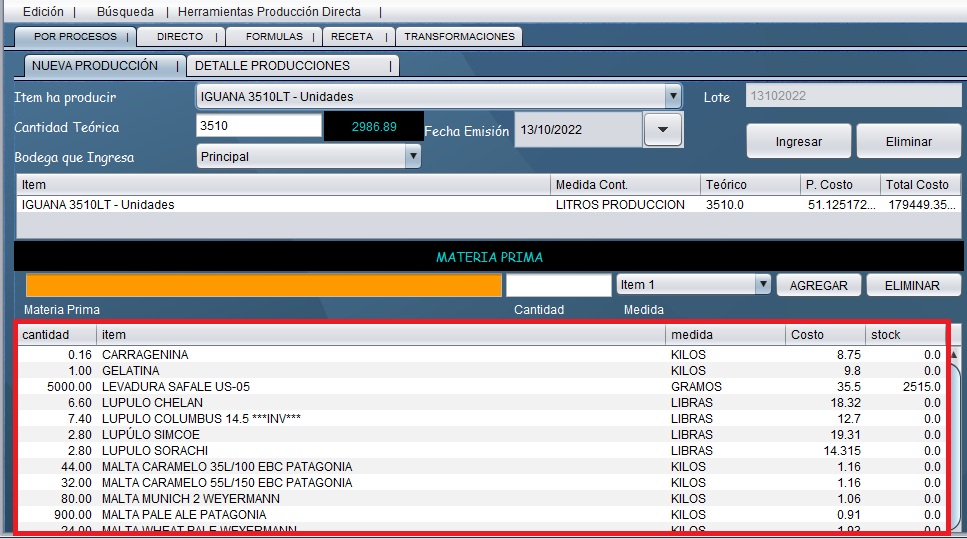Viewport: 967px width, 539px height.
Task: Click the Ingresar button
Action: point(798,142)
